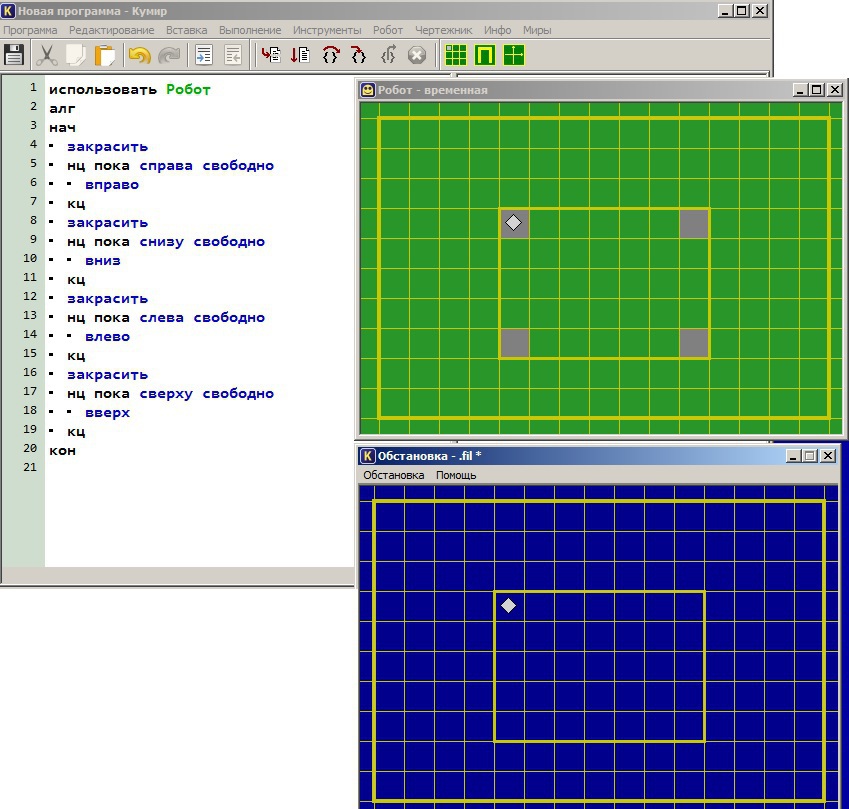Image resolution: width=849 pixels, height=809 pixels.
Task: Click the gray painted cell with the robot
Action: pyautogui.click(x=514, y=223)
